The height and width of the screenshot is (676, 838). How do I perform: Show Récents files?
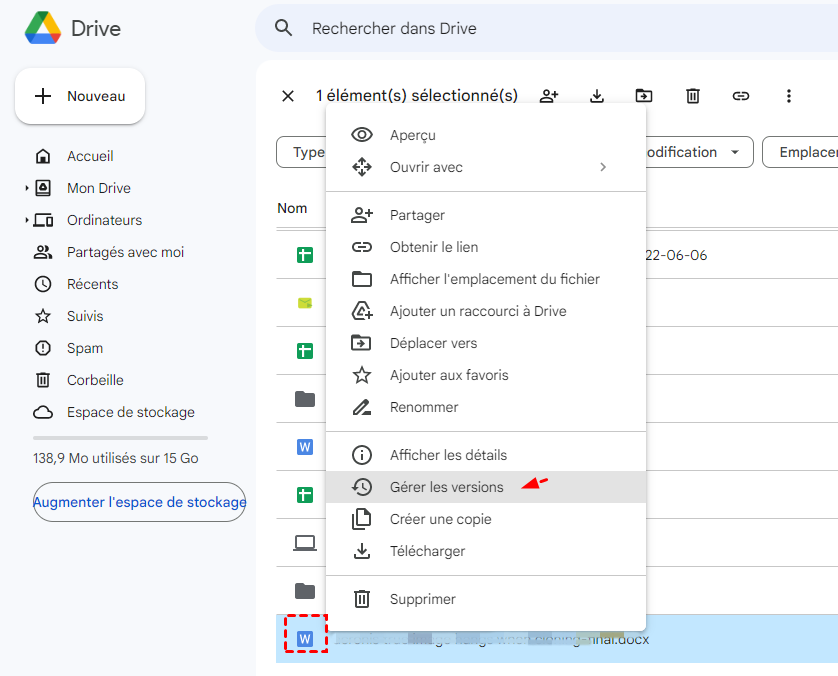[x=92, y=284]
